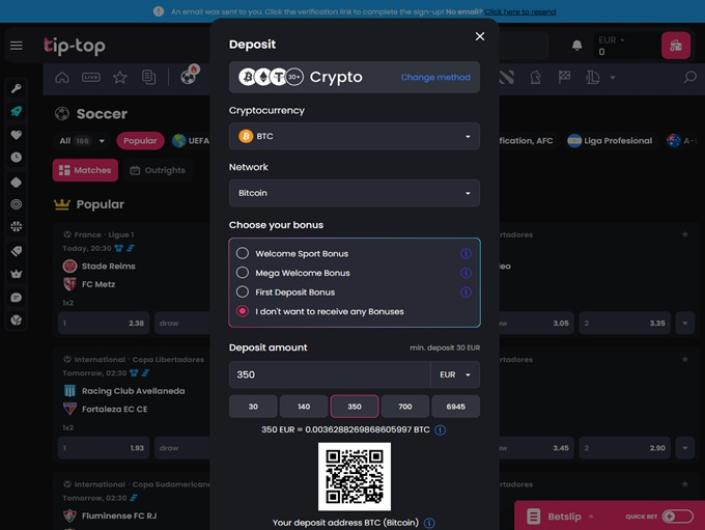Click the rocket icon in left sidebar
705x530 pixels.
[x=16, y=111]
